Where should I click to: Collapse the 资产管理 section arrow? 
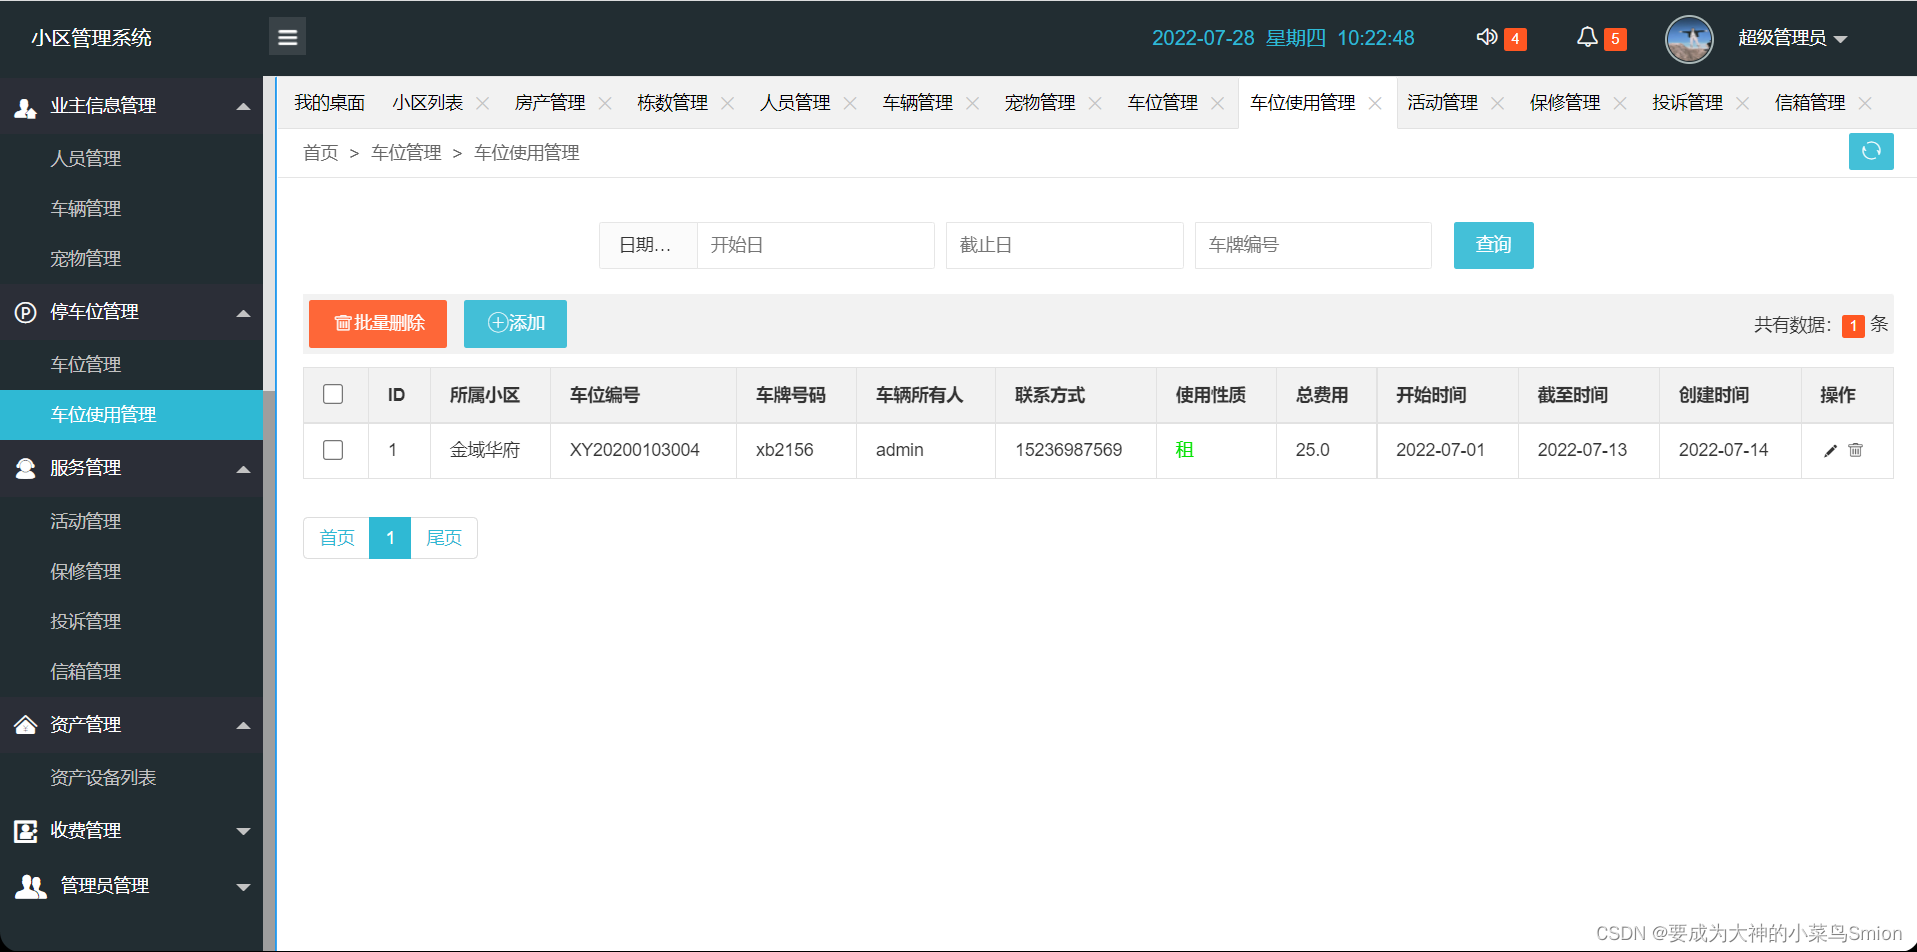pos(243,725)
